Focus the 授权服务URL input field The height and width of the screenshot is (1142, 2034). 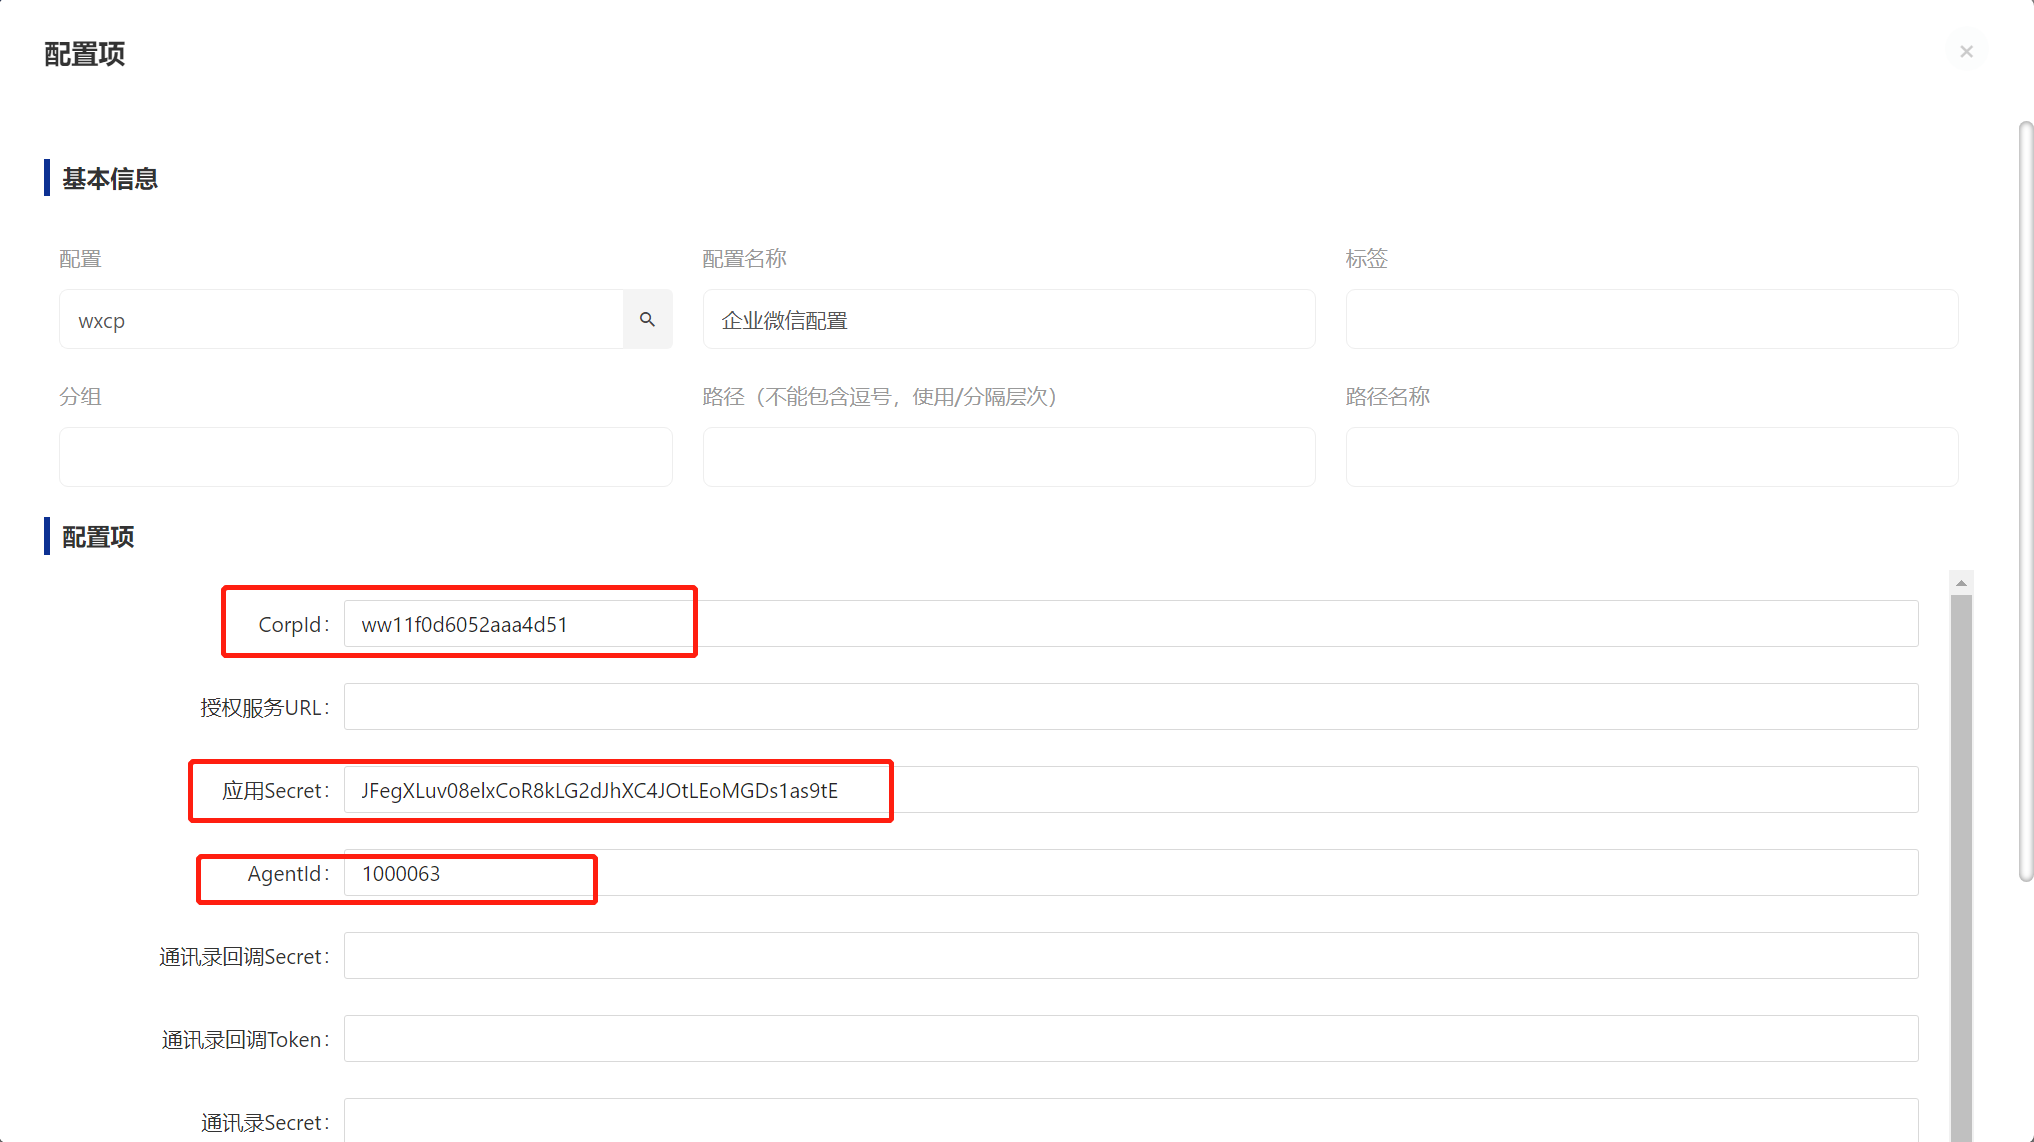(1130, 707)
